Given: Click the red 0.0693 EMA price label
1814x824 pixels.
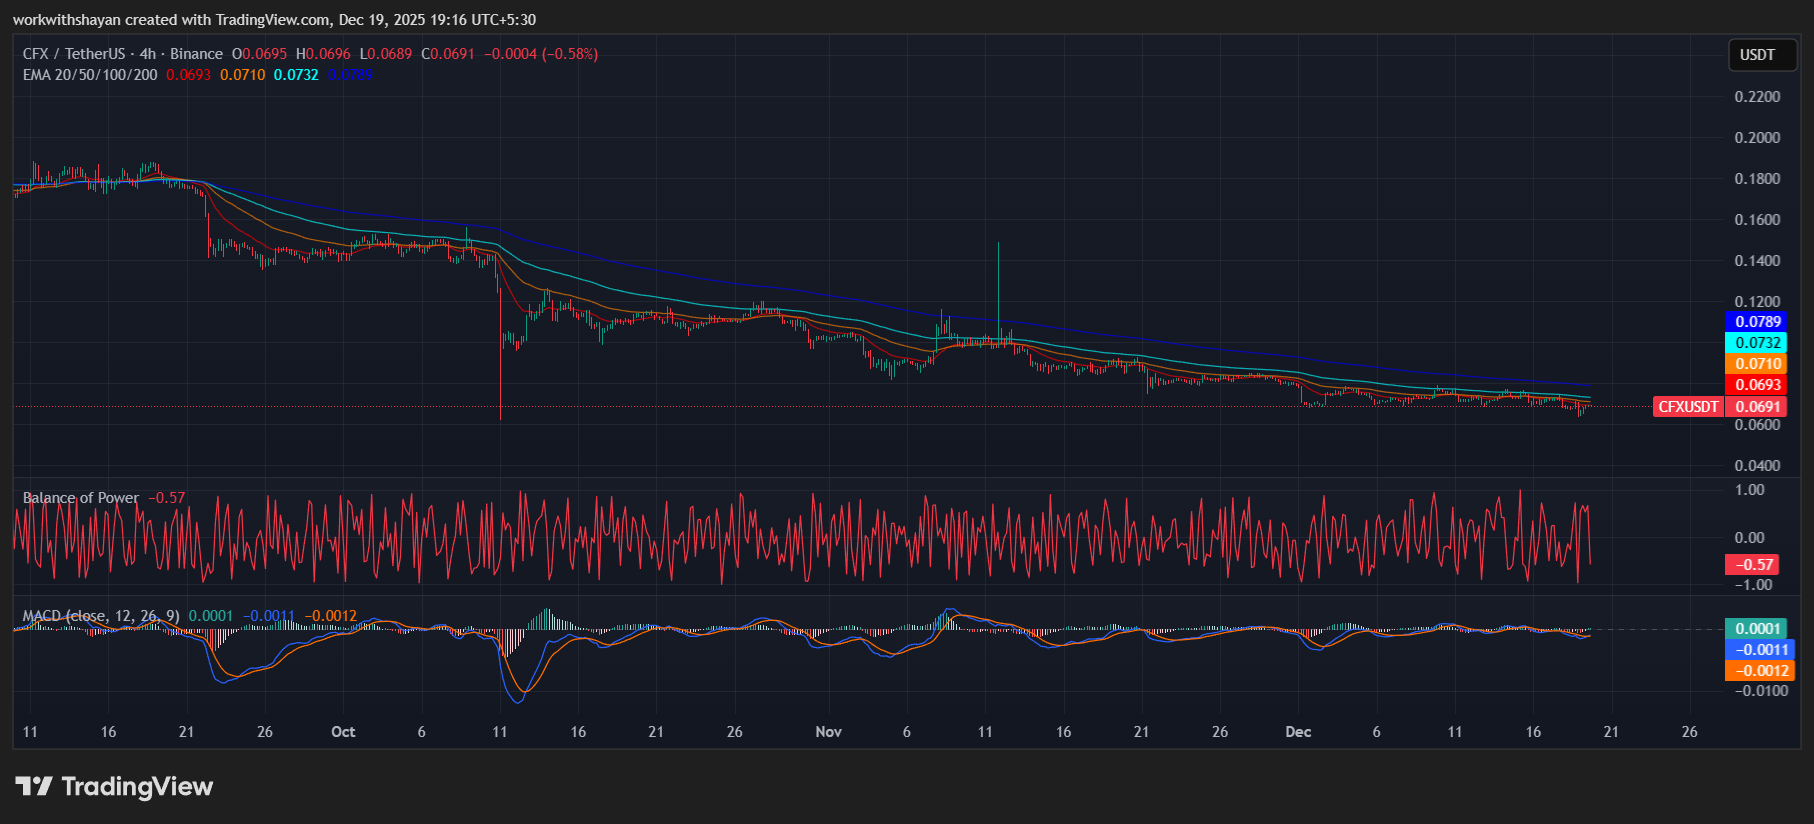Looking at the screenshot, I should click(x=1757, y=385).
